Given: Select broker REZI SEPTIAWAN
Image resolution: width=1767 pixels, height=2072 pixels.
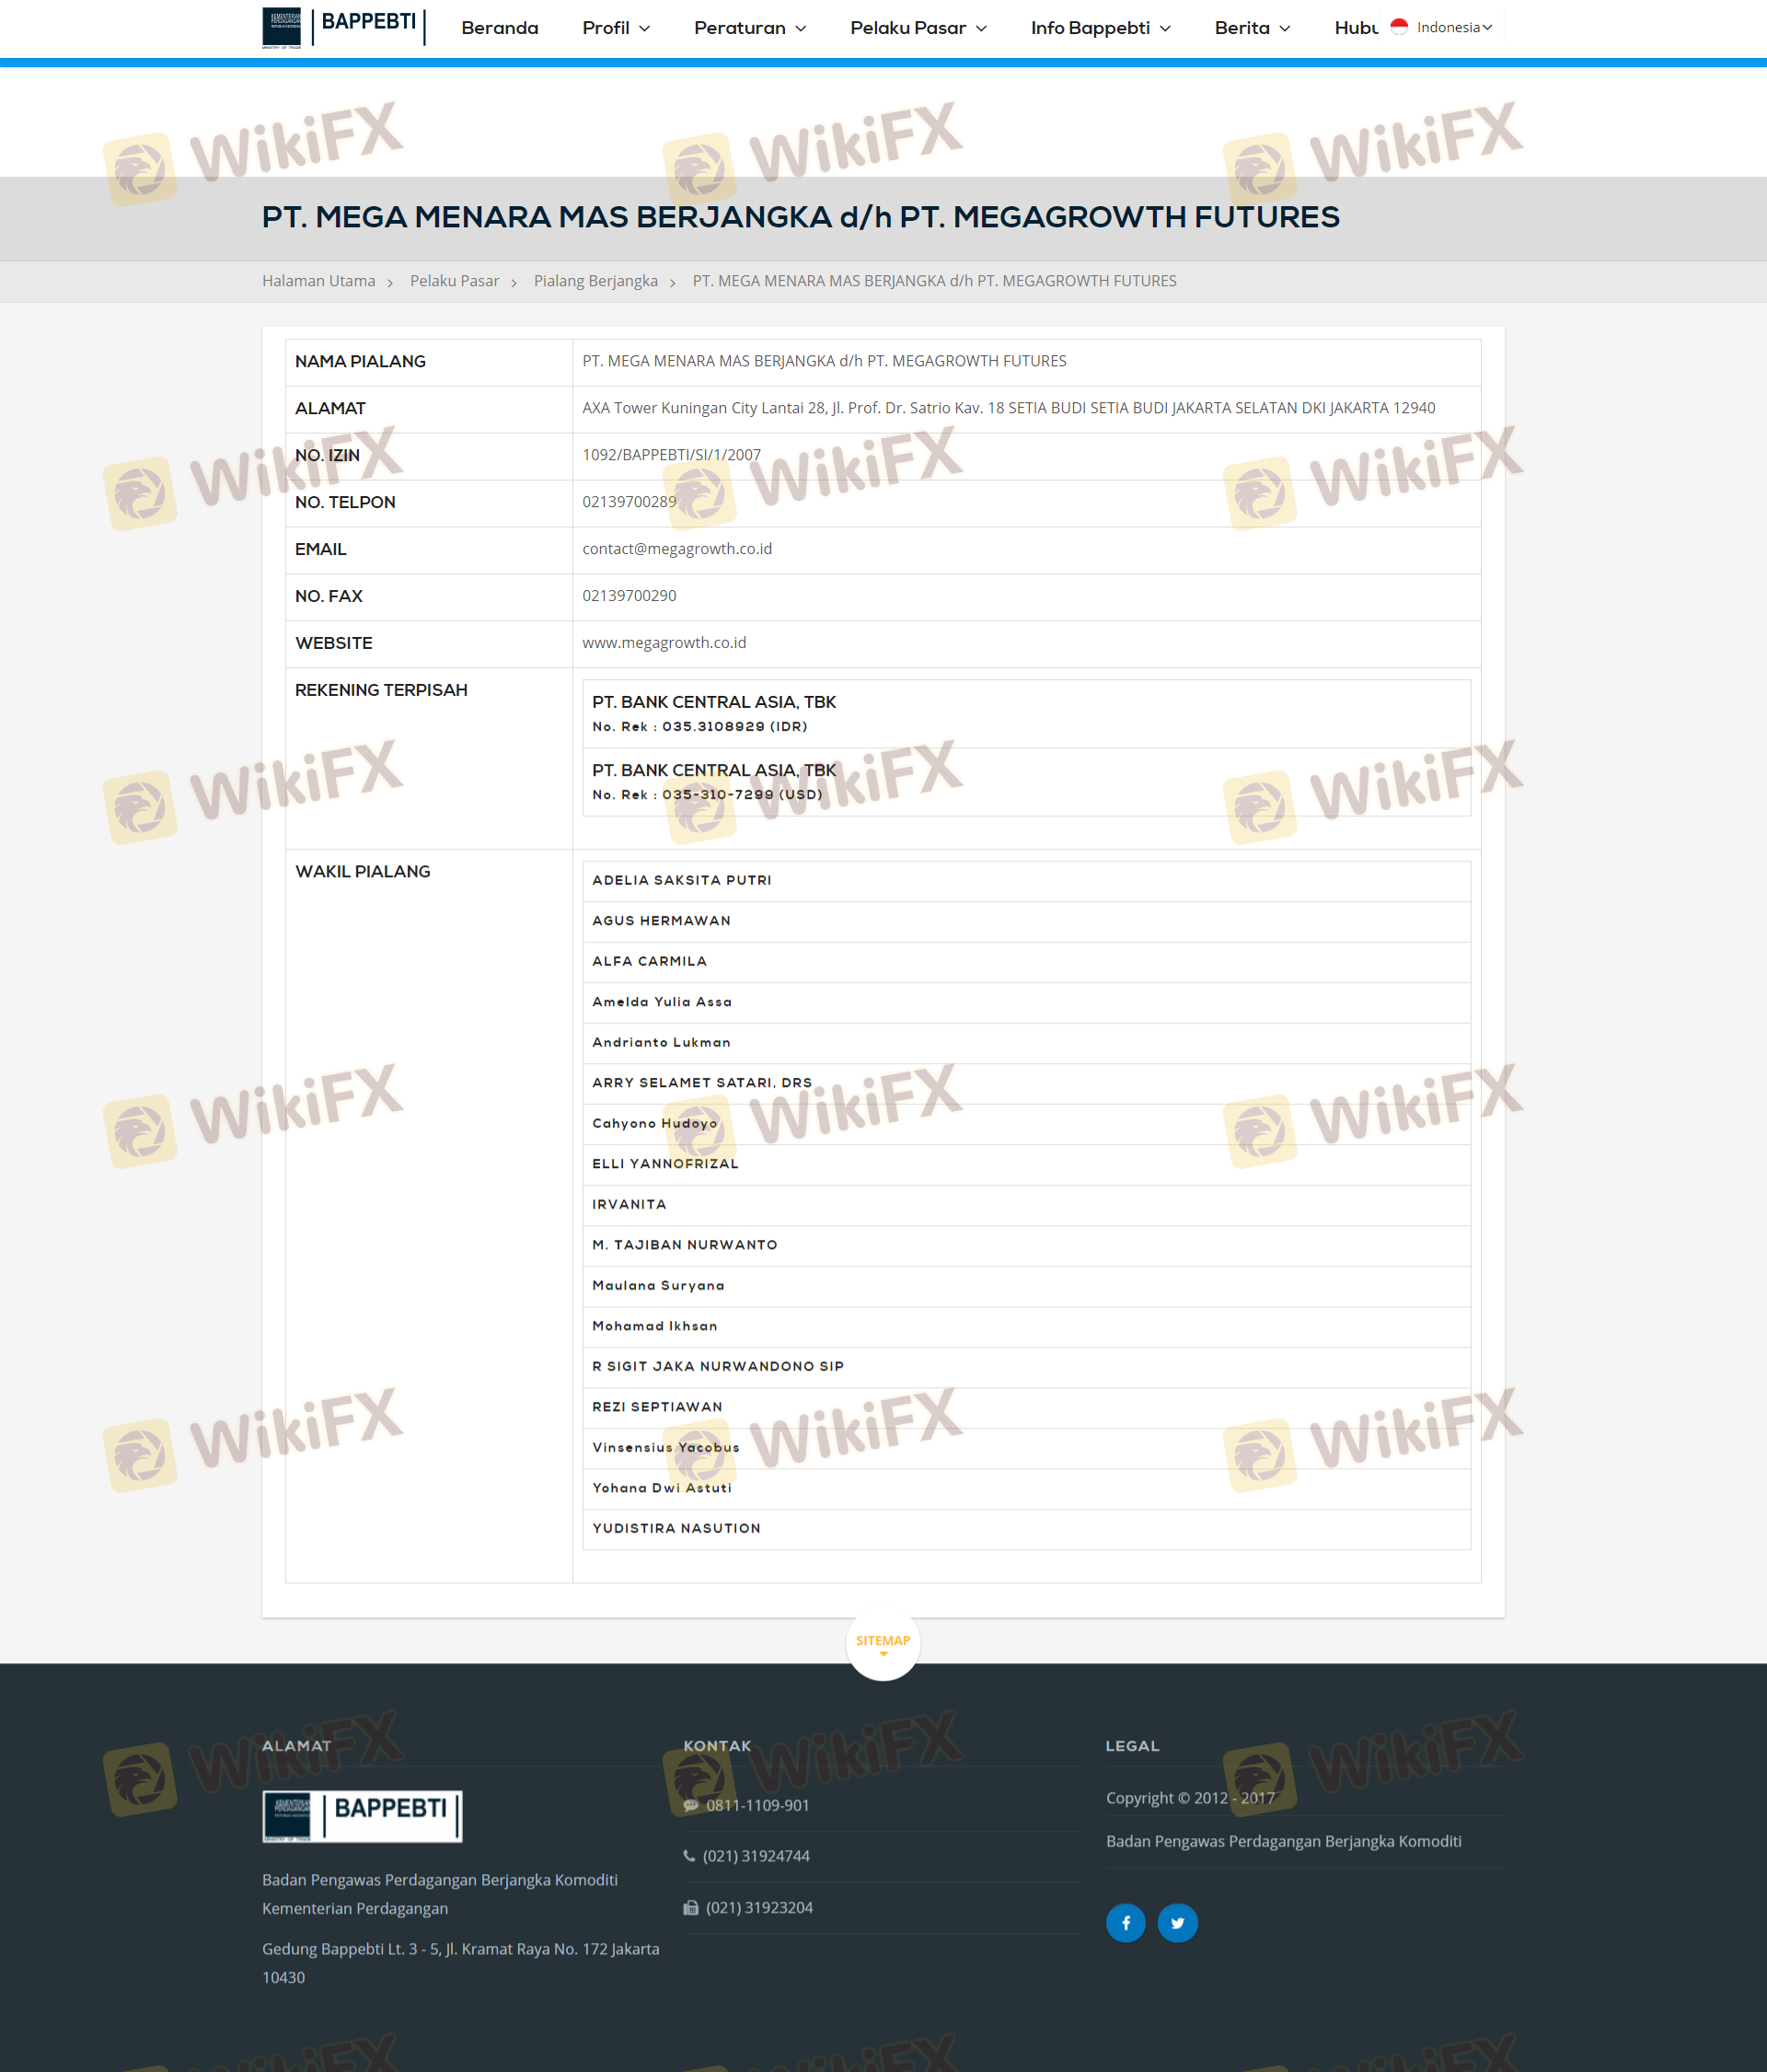Looking at the screenshot, I should pos(1026,1408).
